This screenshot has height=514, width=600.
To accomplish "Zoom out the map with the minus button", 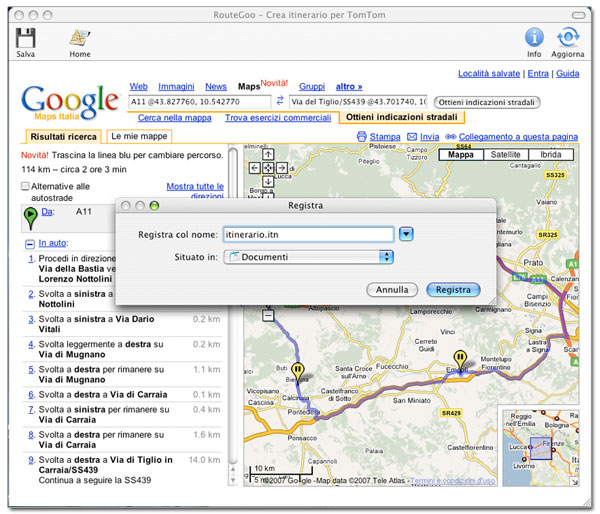I will (268, 316).
